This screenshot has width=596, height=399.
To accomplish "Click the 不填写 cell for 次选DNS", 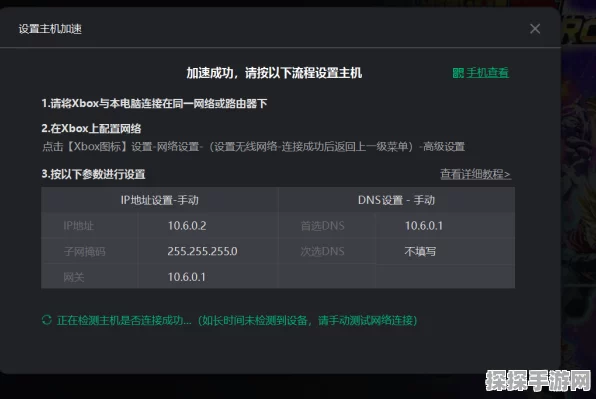I will [x=420, y=251].
